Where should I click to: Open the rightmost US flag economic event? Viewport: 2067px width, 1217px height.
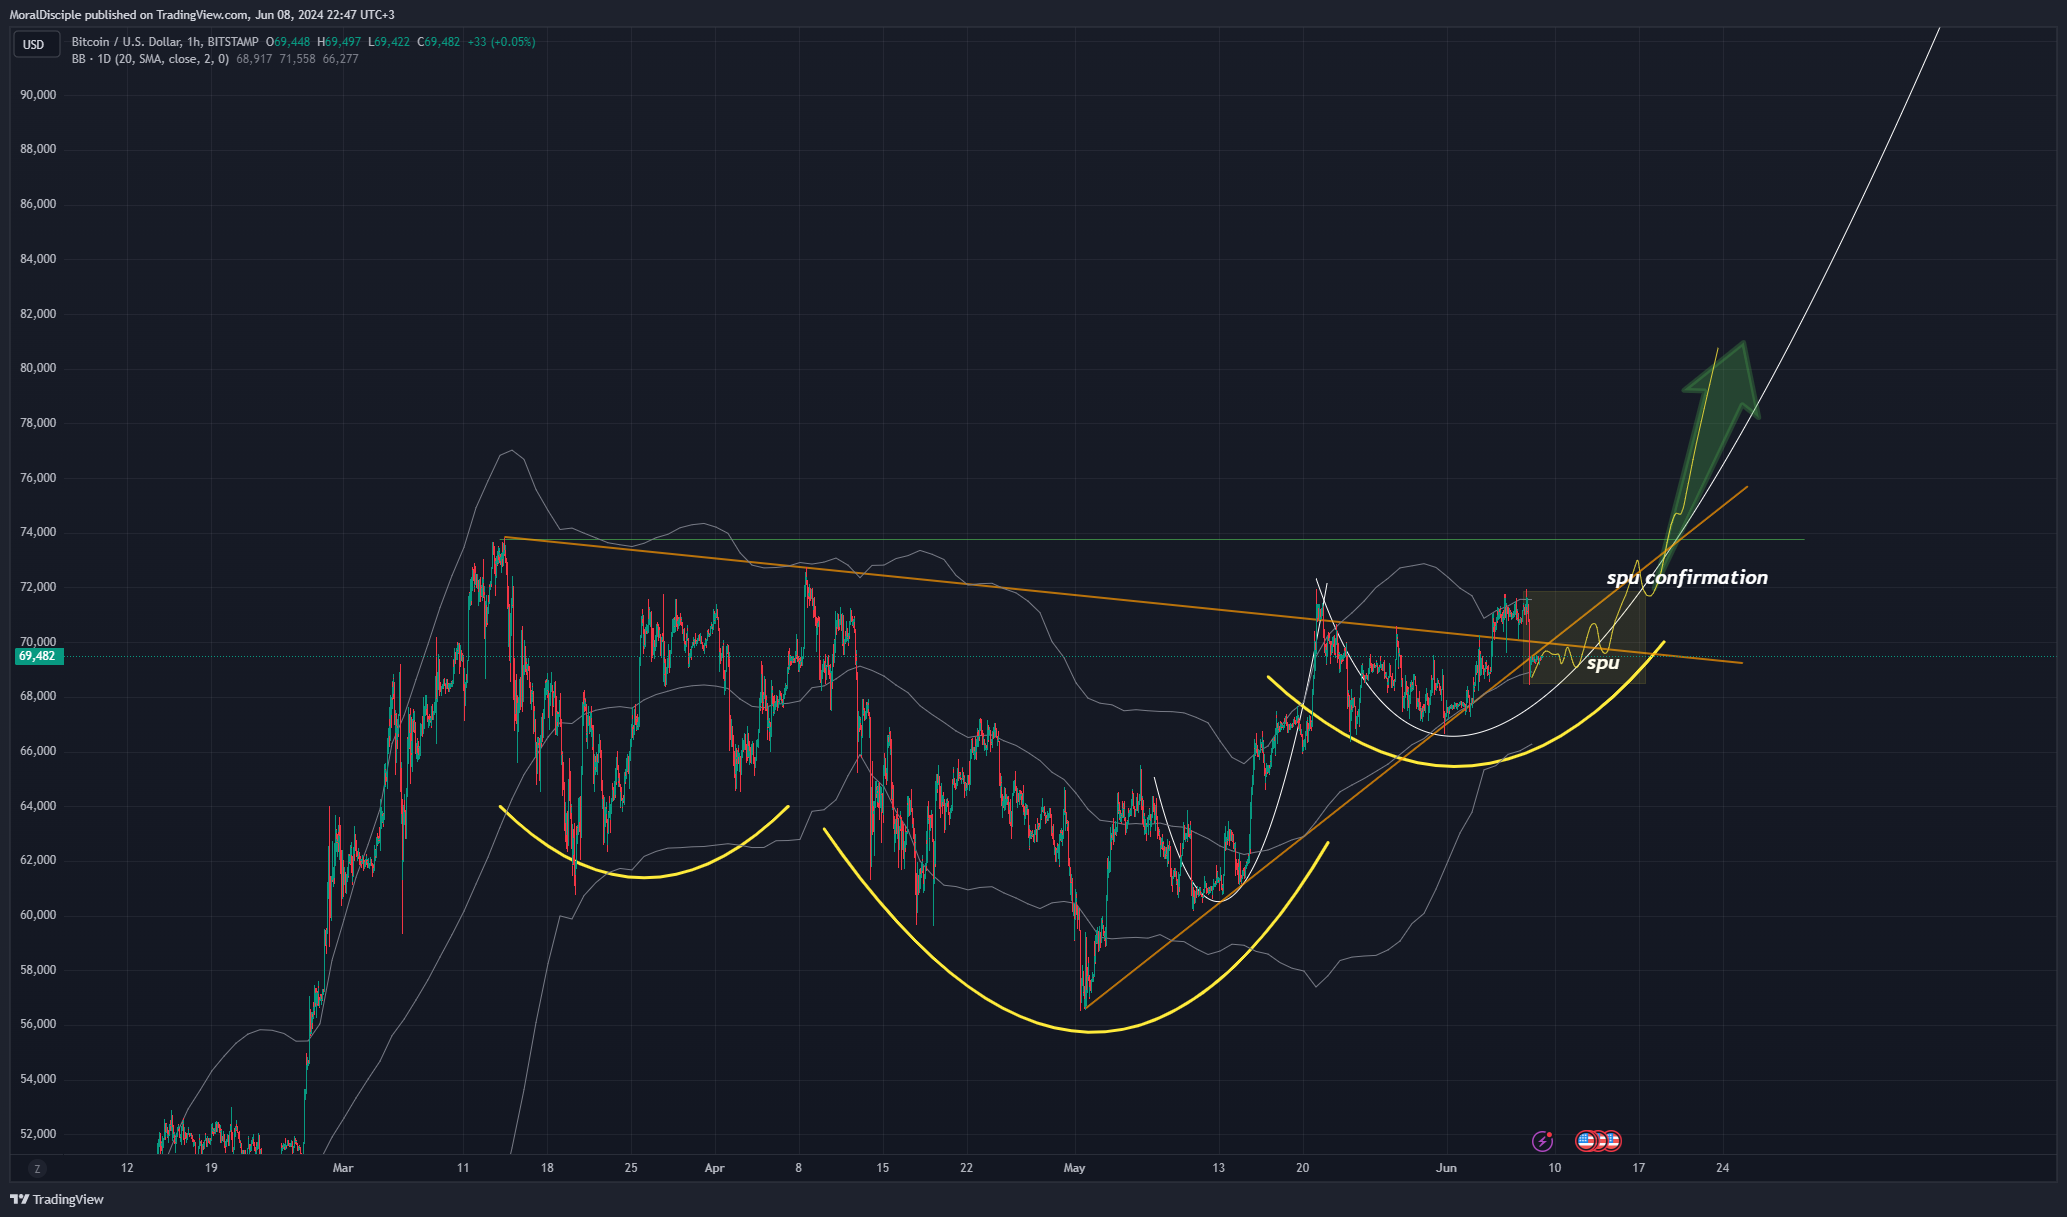click(x=1612, y=1140)
